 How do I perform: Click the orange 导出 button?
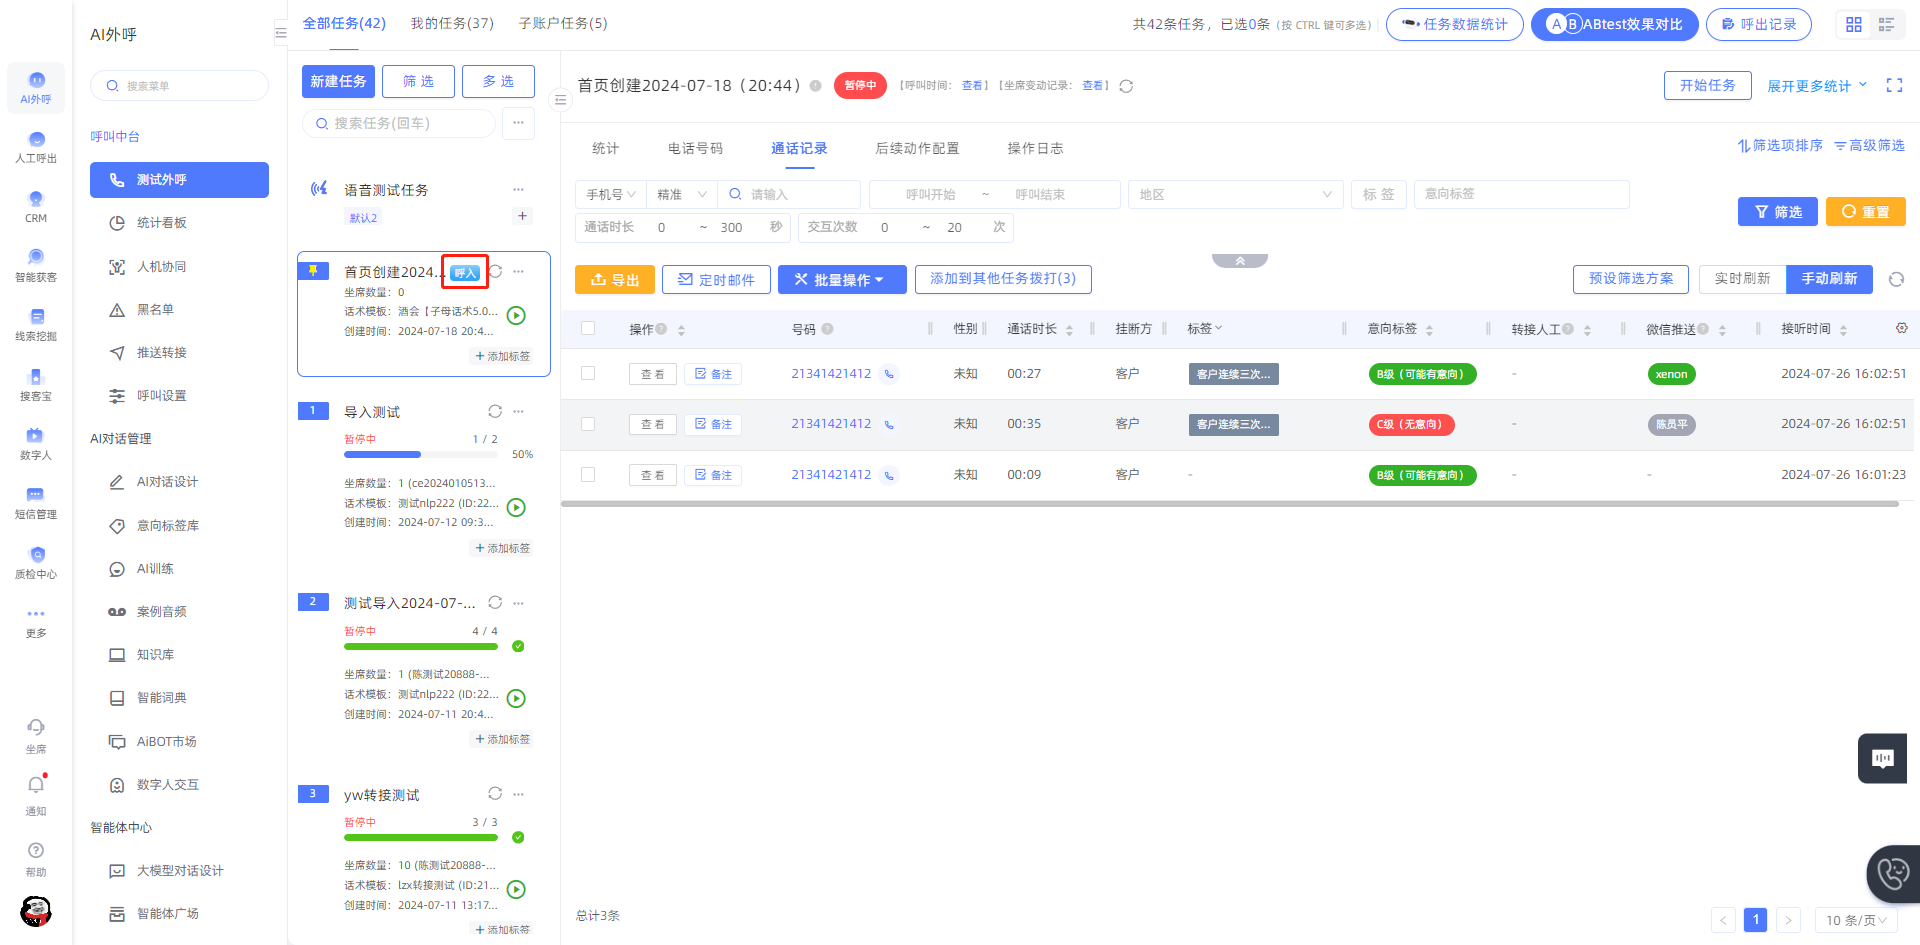pyautogui.click(x=615, y=280)
